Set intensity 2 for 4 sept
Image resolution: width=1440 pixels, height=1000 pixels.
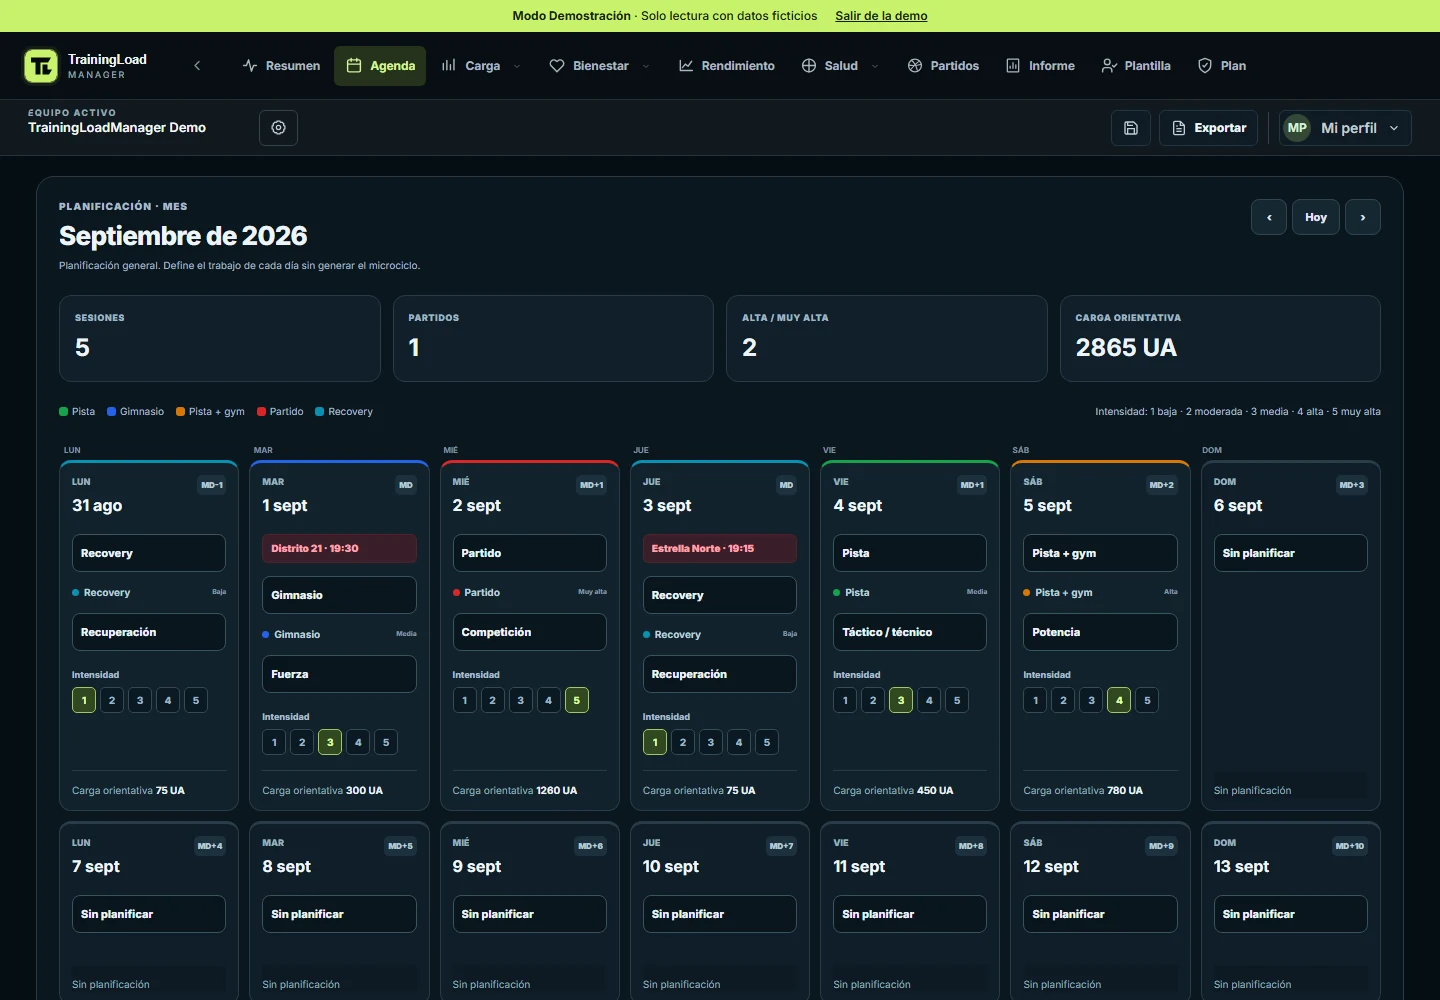pyautogui.click(x=873, y=700)
